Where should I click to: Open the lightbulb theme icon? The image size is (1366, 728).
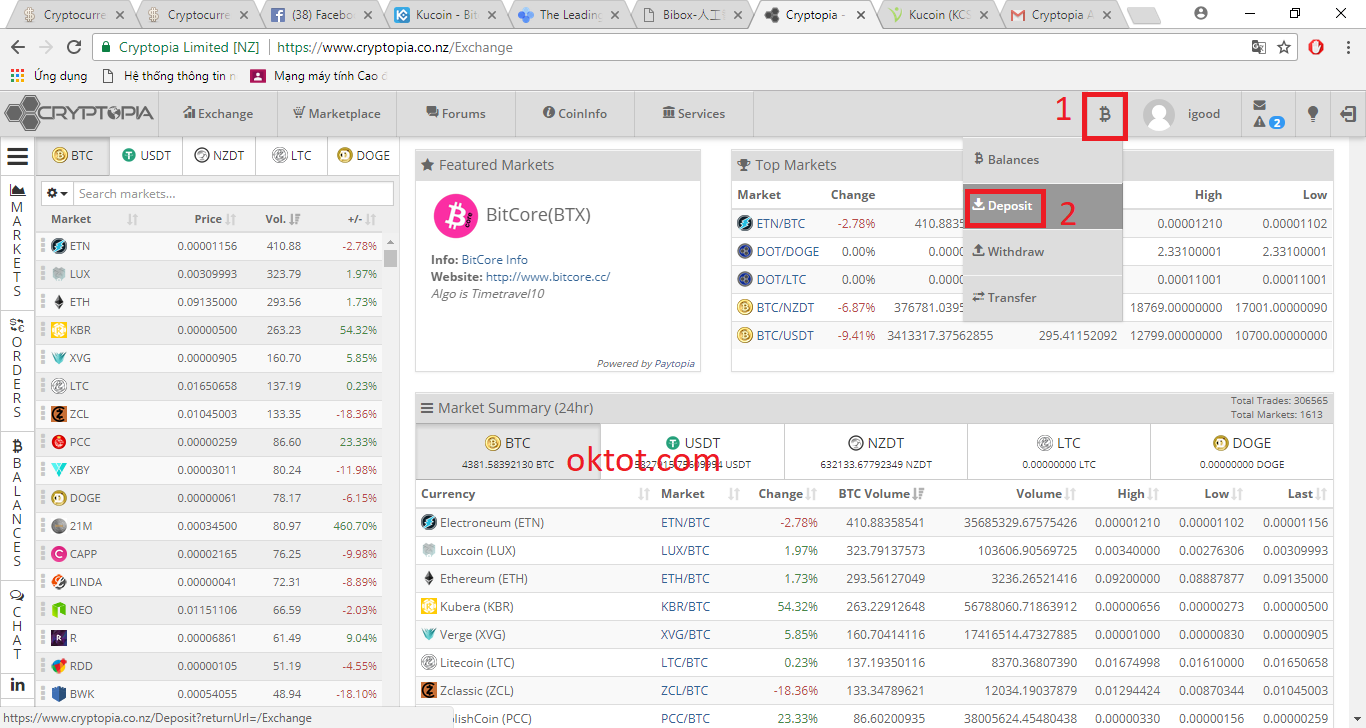1313,114
